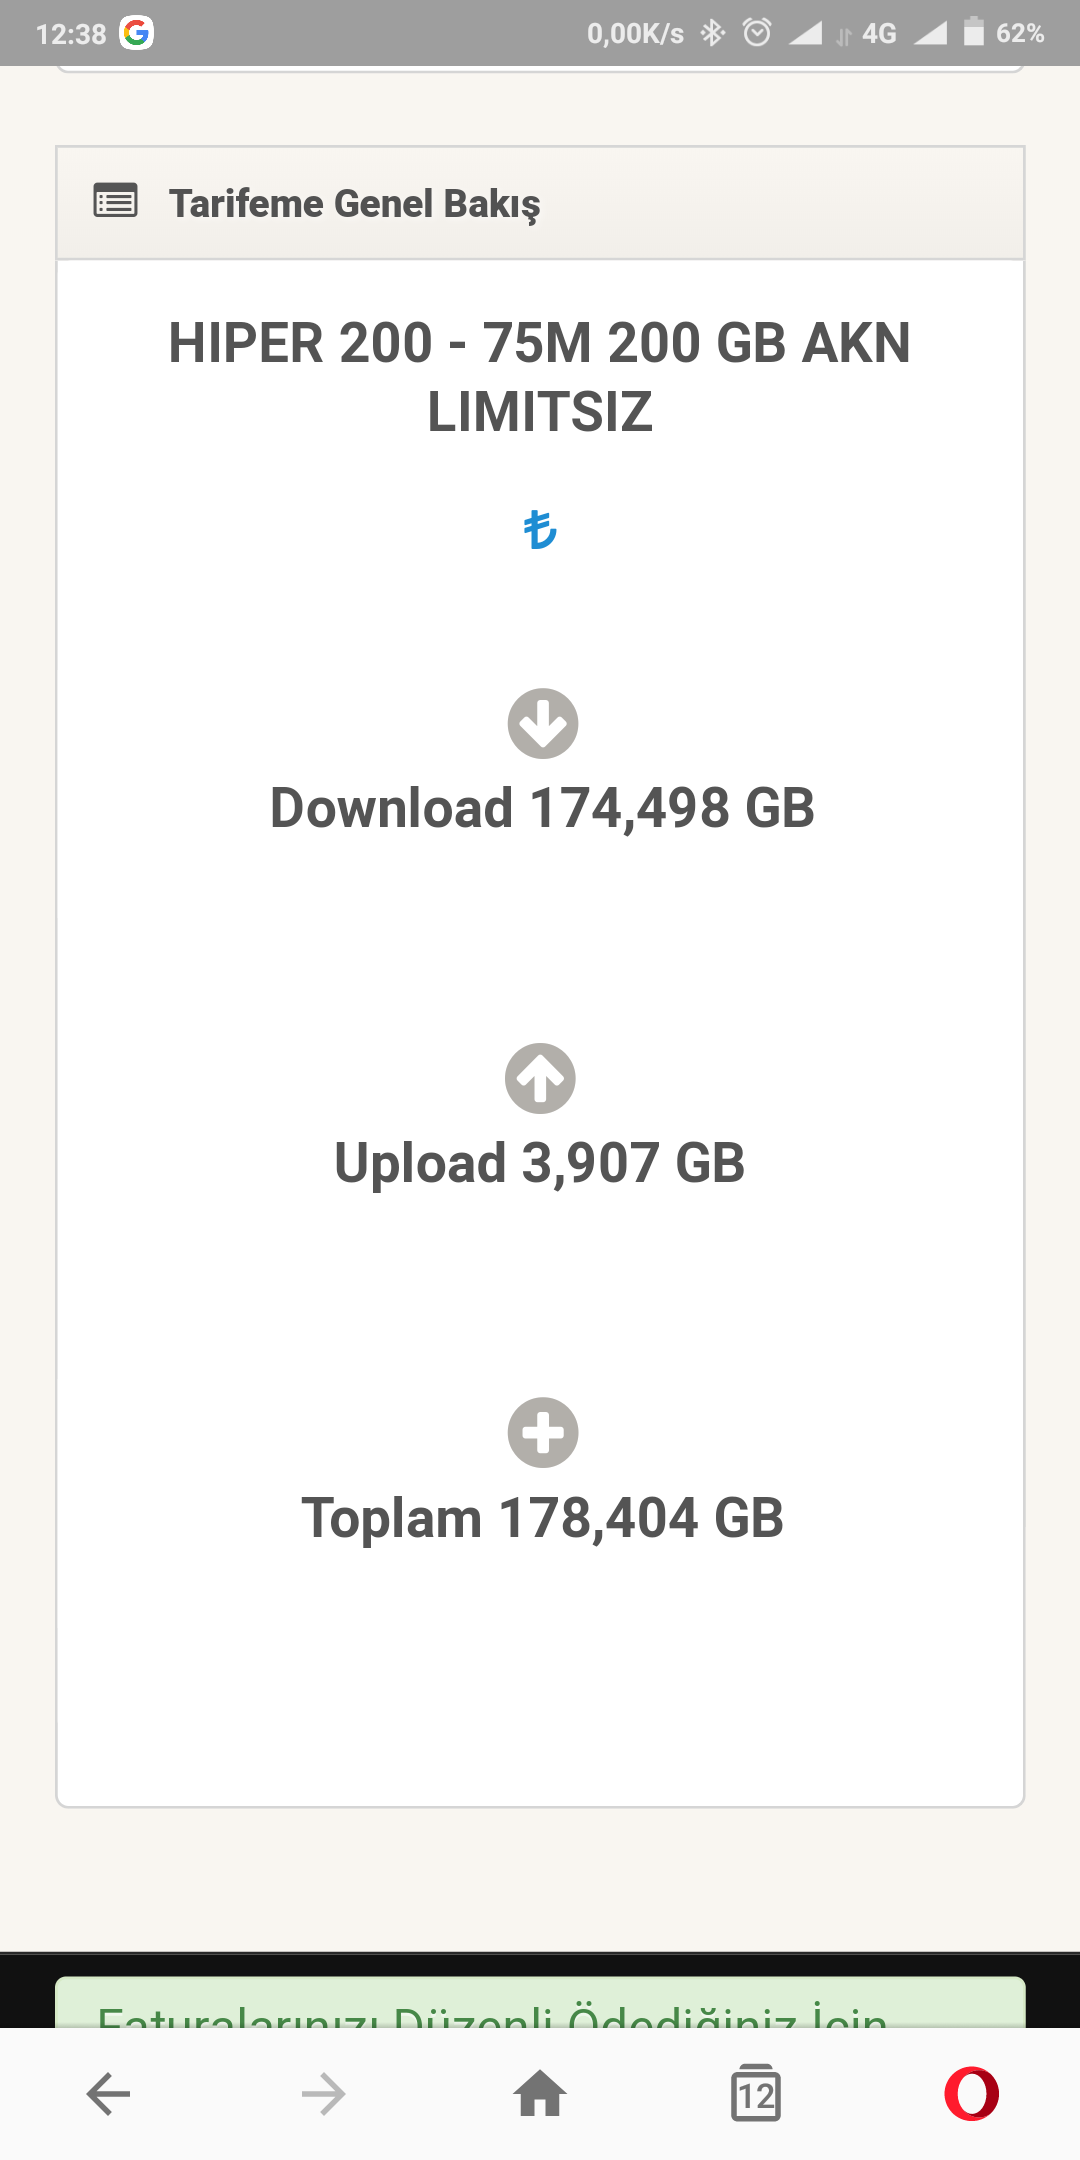Select the Tarifeme Genel Bakış header
Screen dimensions: 1080x2160
pyautogui.click(x=540, y=203)
